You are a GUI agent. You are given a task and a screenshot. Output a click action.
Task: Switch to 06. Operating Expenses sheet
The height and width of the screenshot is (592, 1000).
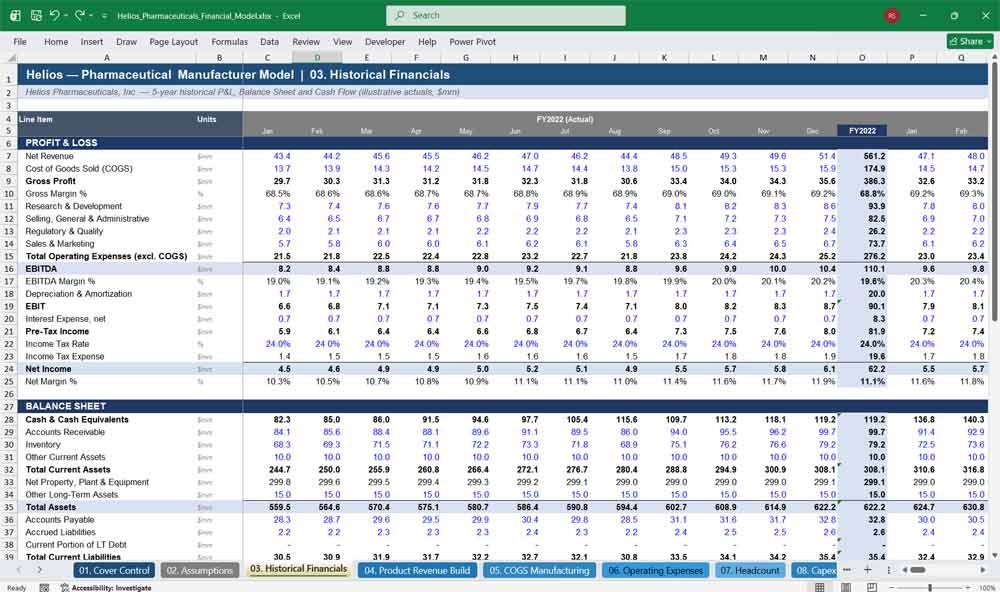click(656, 570)
